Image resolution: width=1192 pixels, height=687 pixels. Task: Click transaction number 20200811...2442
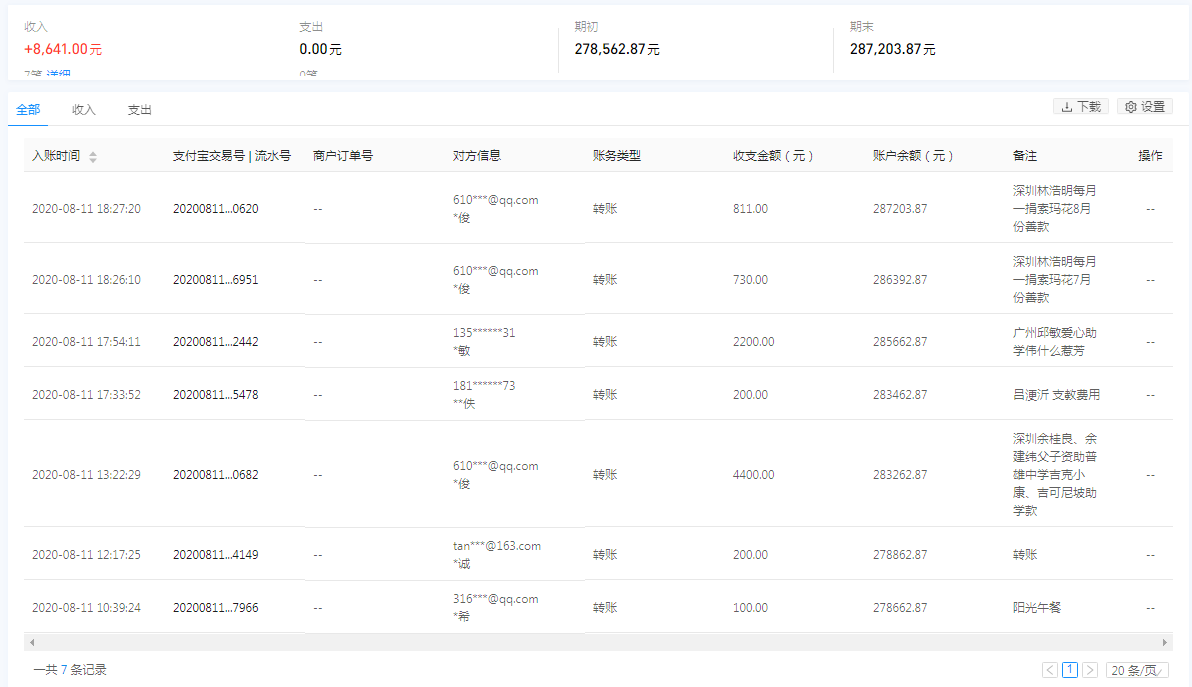(215, 342)
